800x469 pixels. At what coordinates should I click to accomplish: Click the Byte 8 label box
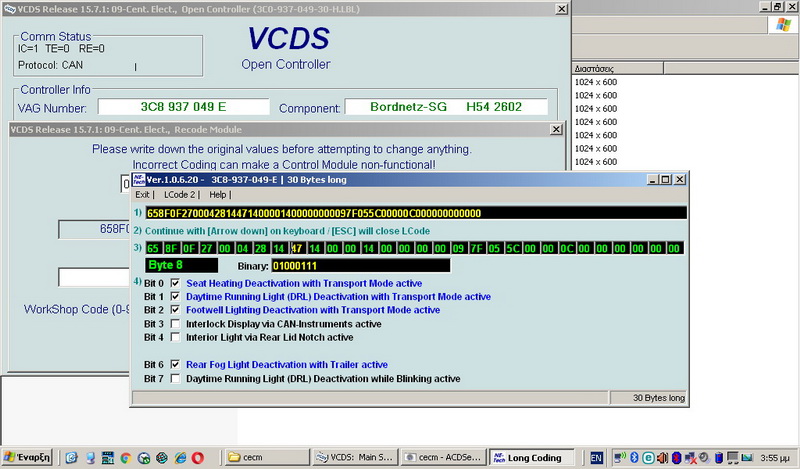(x=182, y=265)
